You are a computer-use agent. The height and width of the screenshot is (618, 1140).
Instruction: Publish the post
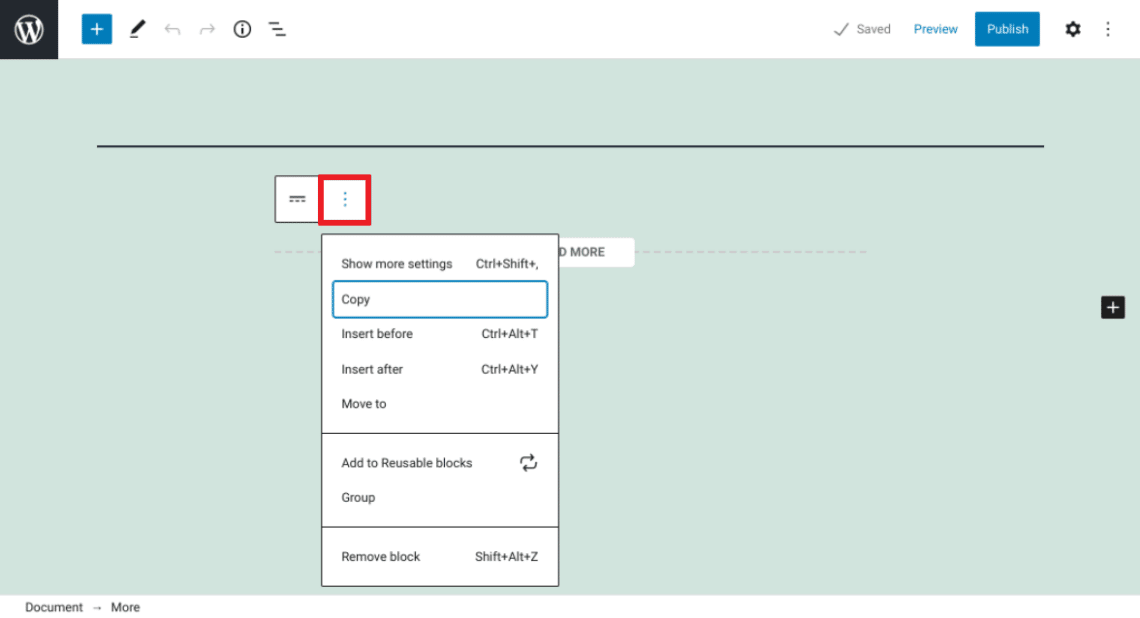1007,29
